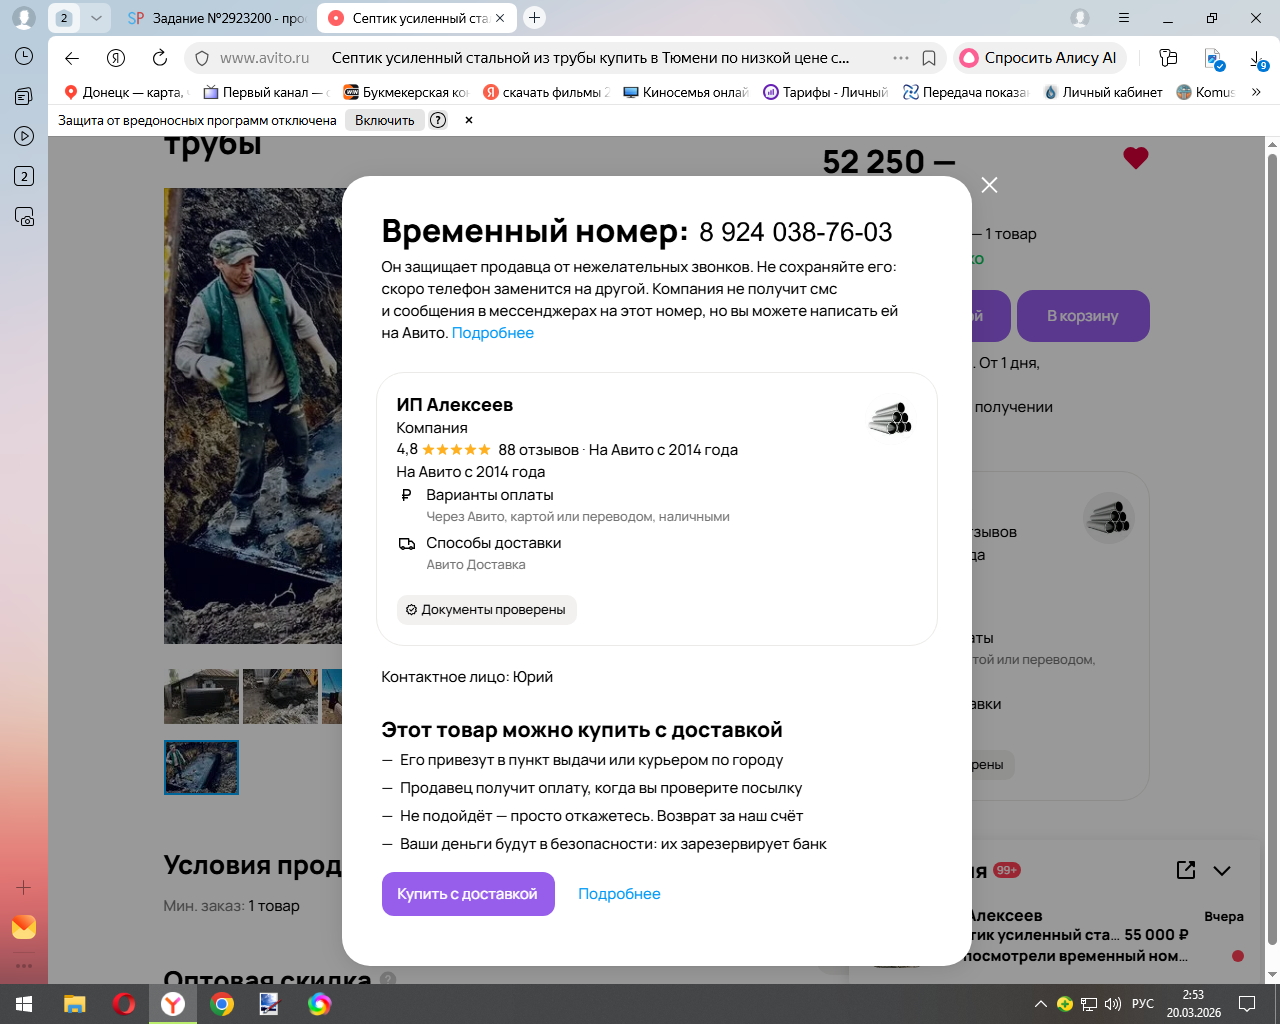Open the browser hamburger menu
Image resolution: width=1280 pixels, height=1024 pixels.
pyautogui.click(x=1124, y=18)
